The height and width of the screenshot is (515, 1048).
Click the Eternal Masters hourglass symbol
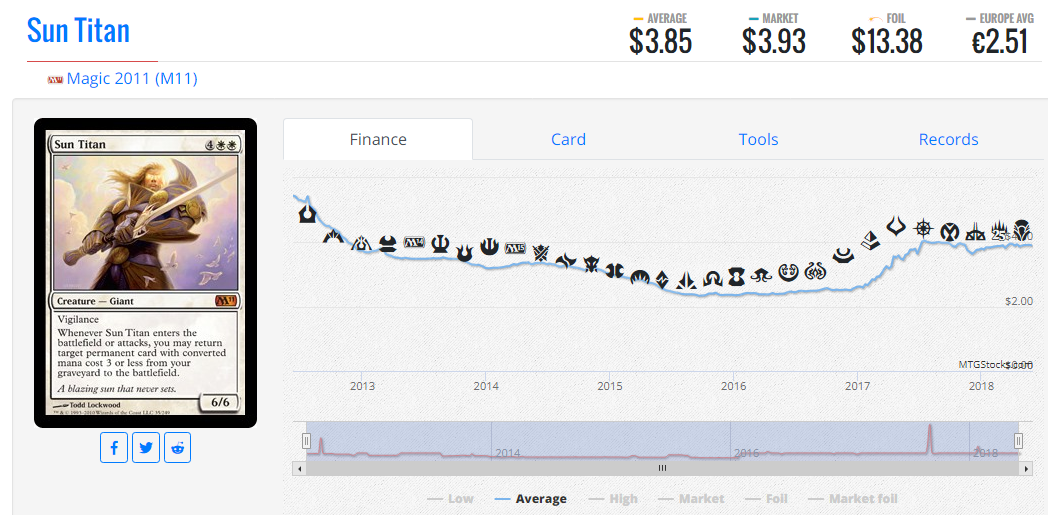737,275
